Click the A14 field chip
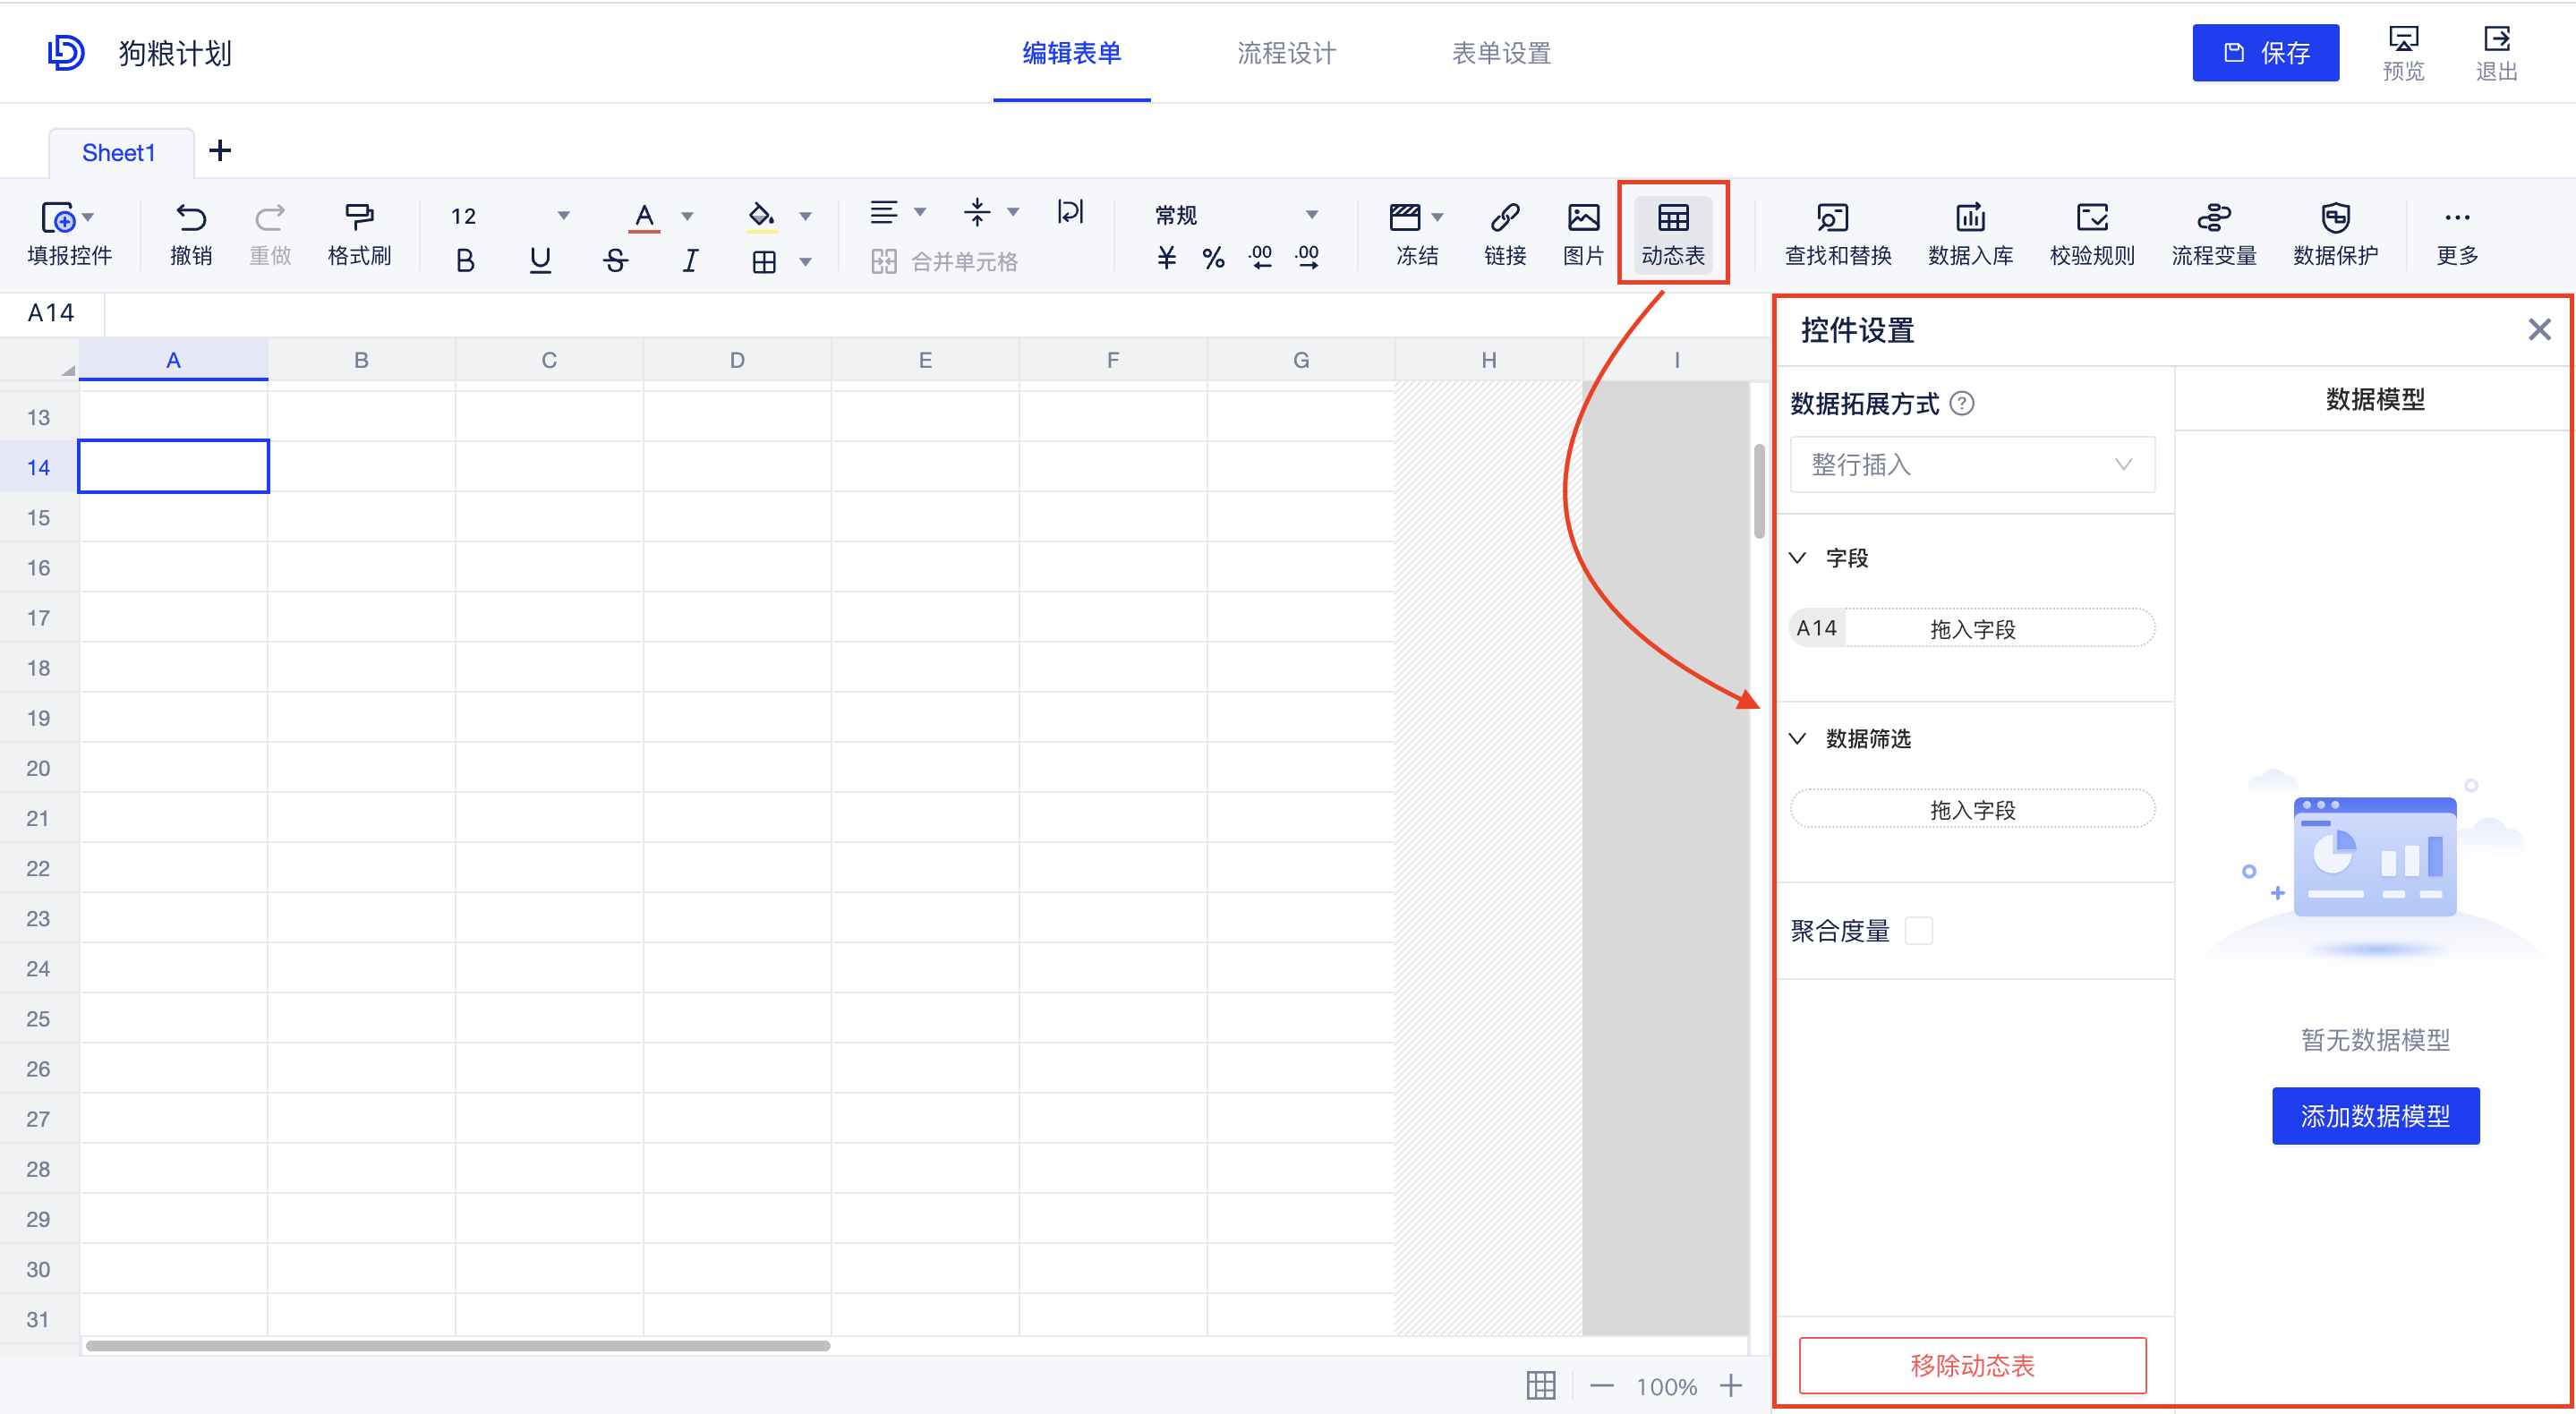 (1815, 627)
